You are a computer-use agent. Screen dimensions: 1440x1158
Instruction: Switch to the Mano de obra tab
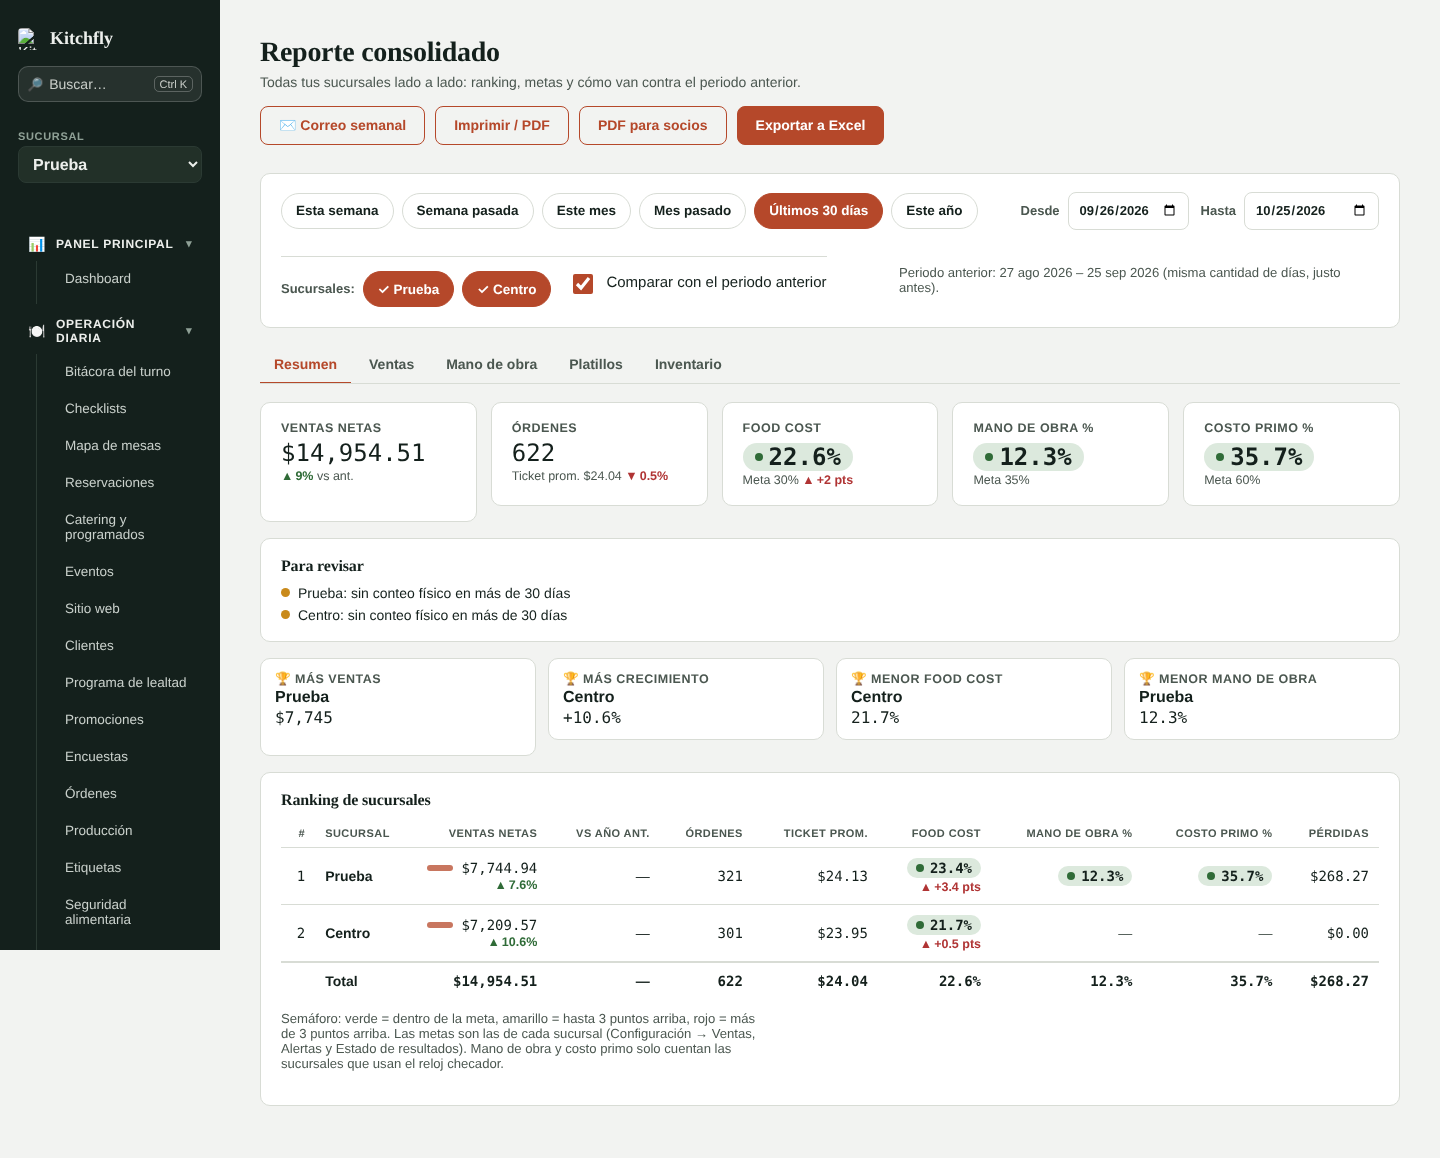(491, 364)
